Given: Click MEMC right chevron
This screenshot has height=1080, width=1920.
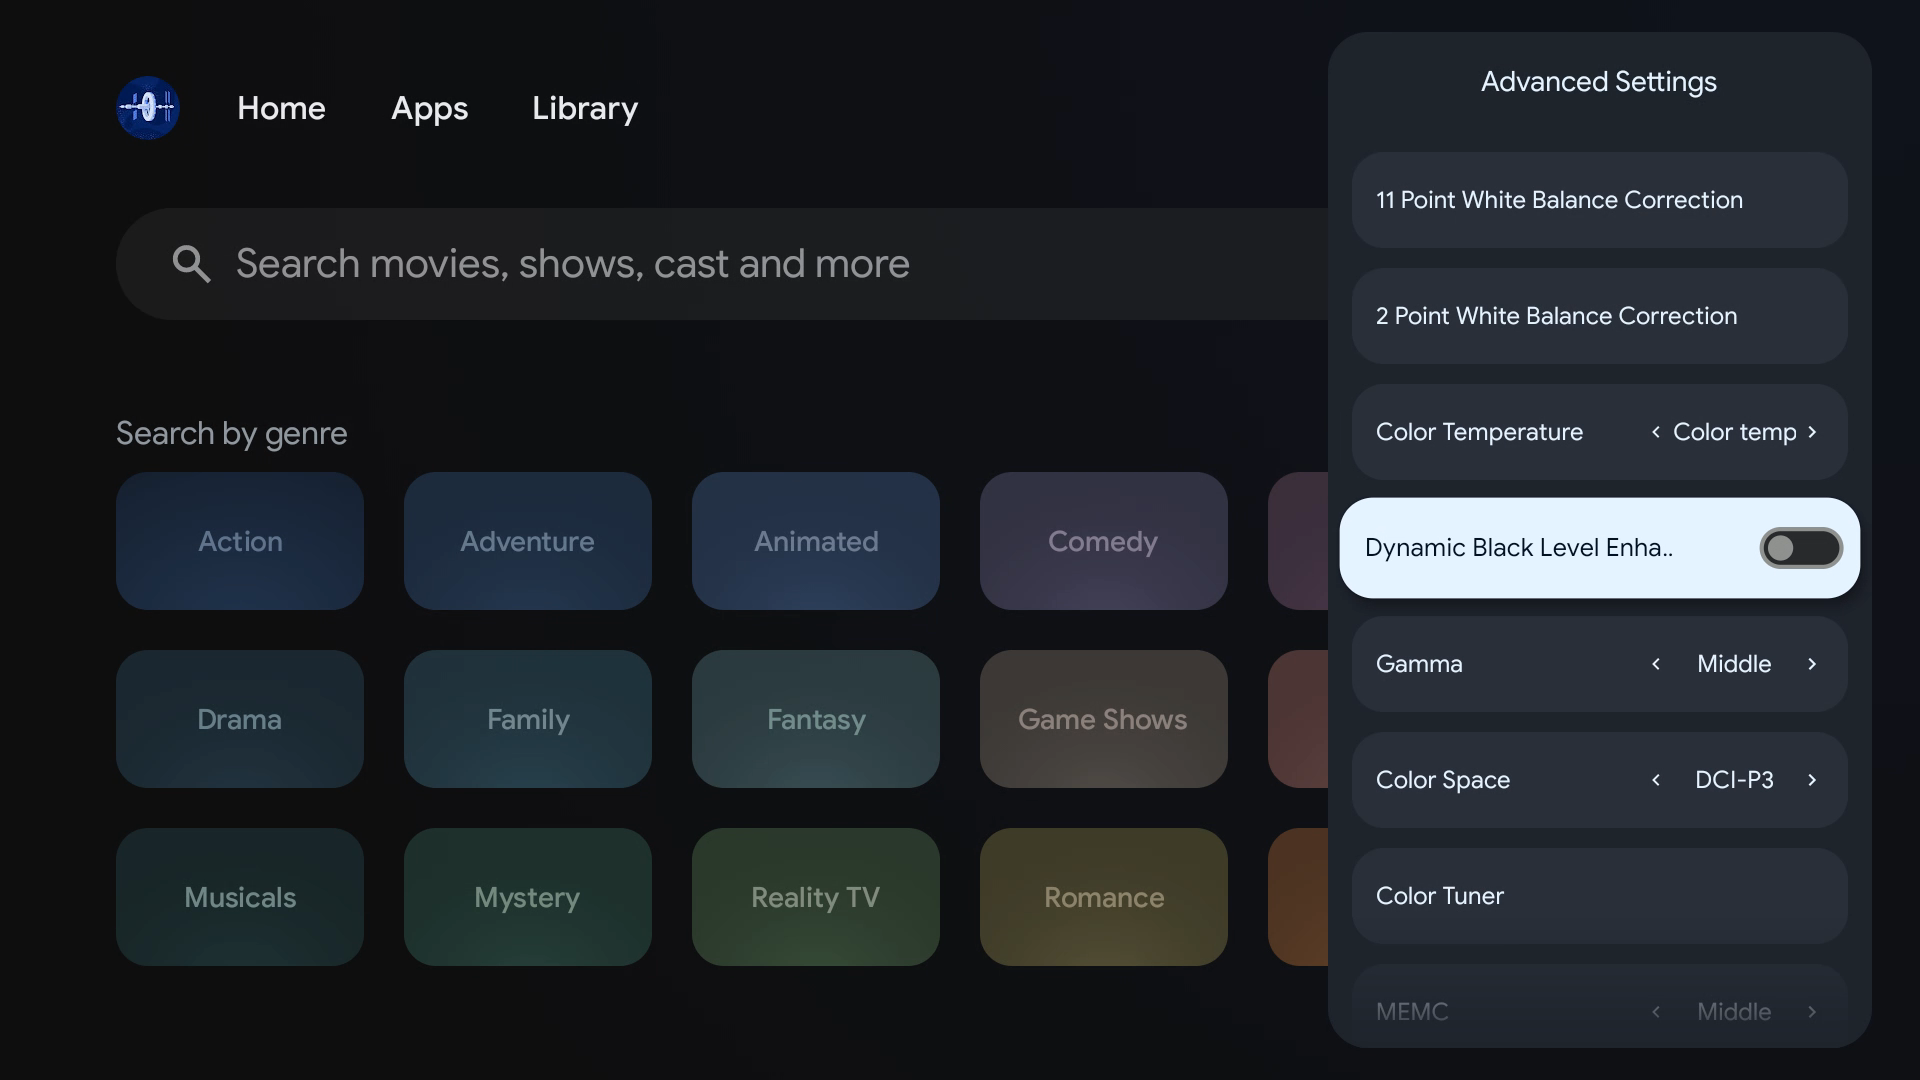Looking at the screenshot, I should click(1812, 1012).
